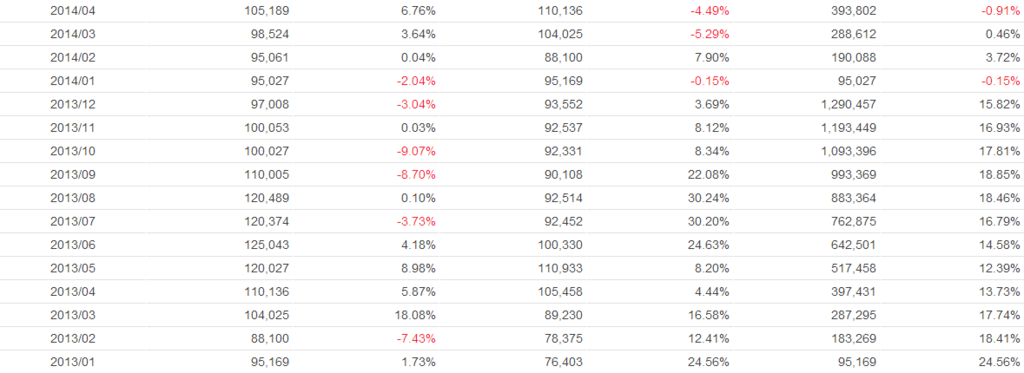This screenshot has height=373, width=1024.
Task: Select the 2014/04 date cell
Action: pos(72,10)
